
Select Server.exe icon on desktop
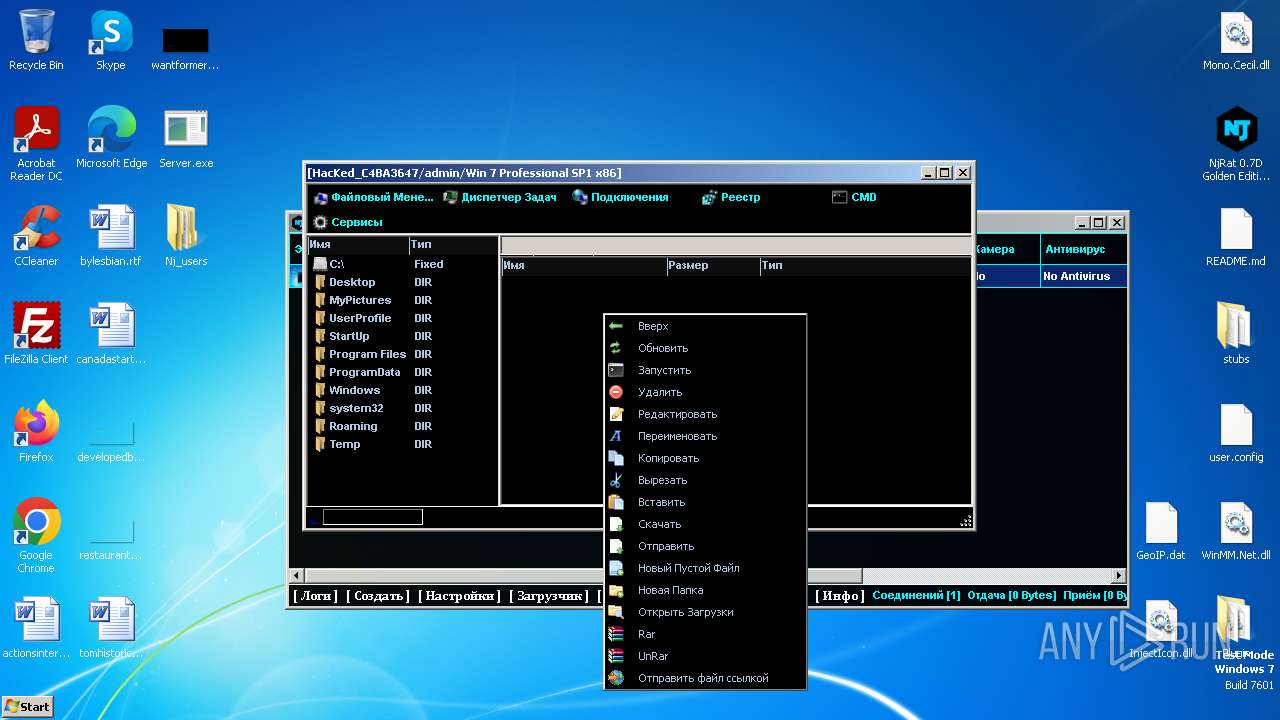[185, 137]
